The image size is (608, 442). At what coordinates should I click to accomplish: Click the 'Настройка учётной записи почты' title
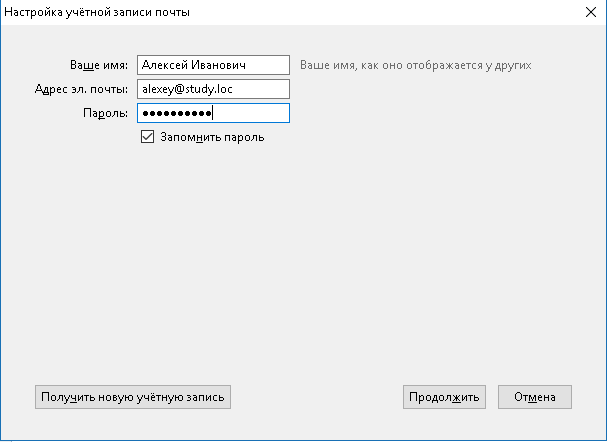(97, 12)
